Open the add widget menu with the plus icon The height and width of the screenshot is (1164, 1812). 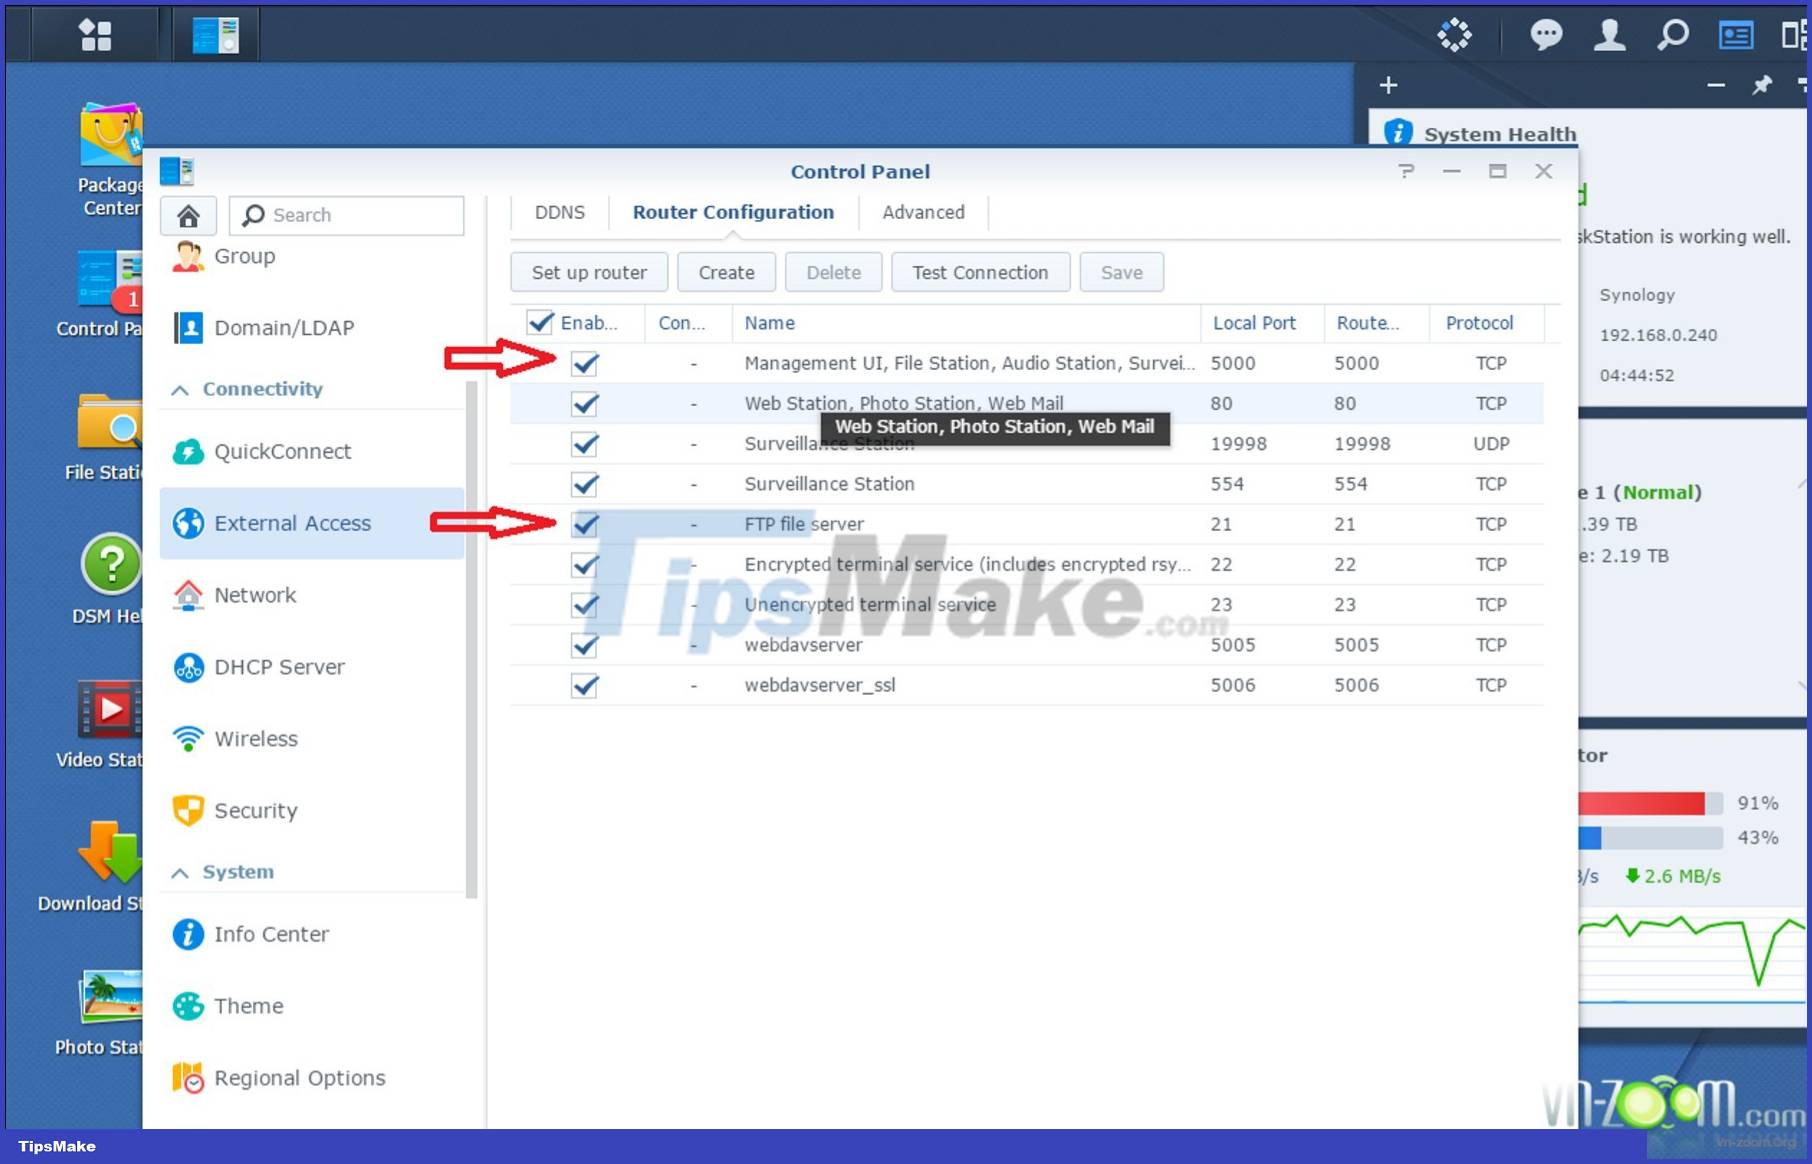coord(1388,85)
